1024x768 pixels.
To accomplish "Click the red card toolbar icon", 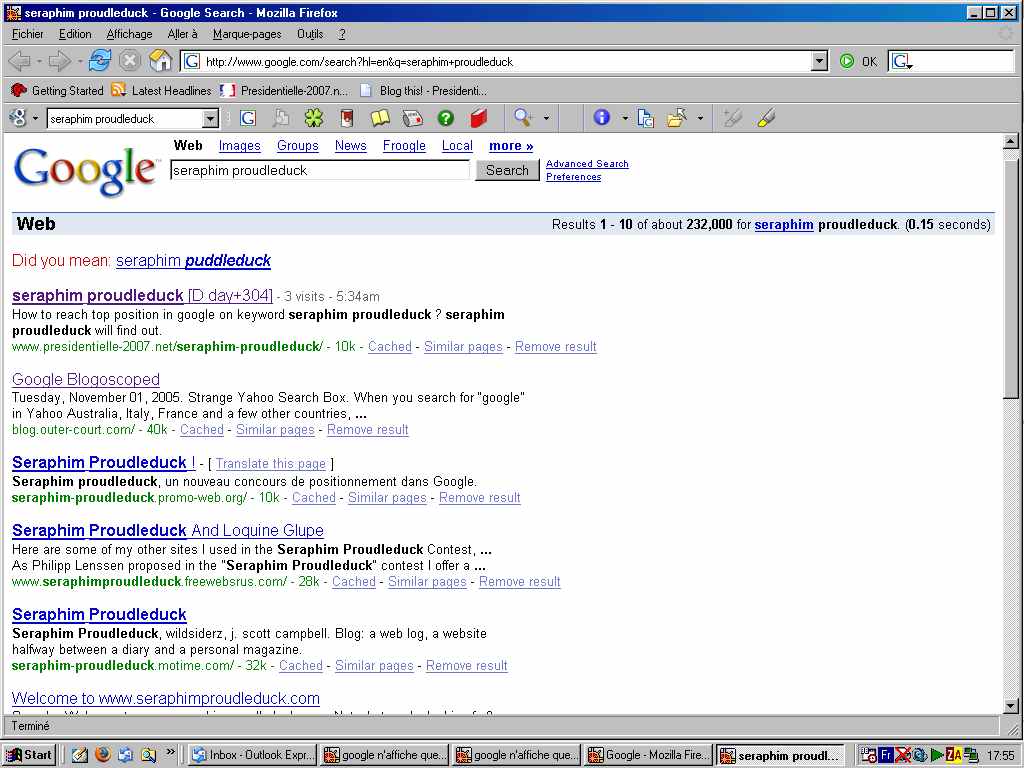I will point(347,118).
